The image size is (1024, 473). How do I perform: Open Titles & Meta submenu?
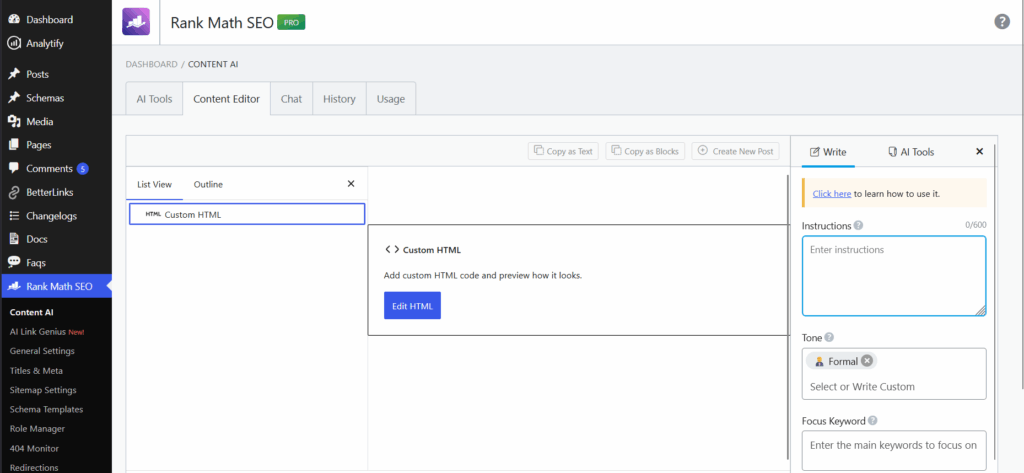pyautogui.click(x=37, y=370)
